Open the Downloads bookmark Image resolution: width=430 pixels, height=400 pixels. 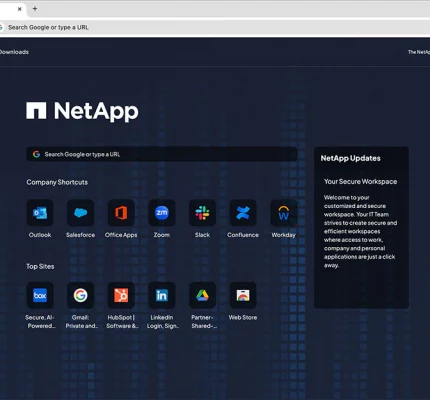(14, 52)
